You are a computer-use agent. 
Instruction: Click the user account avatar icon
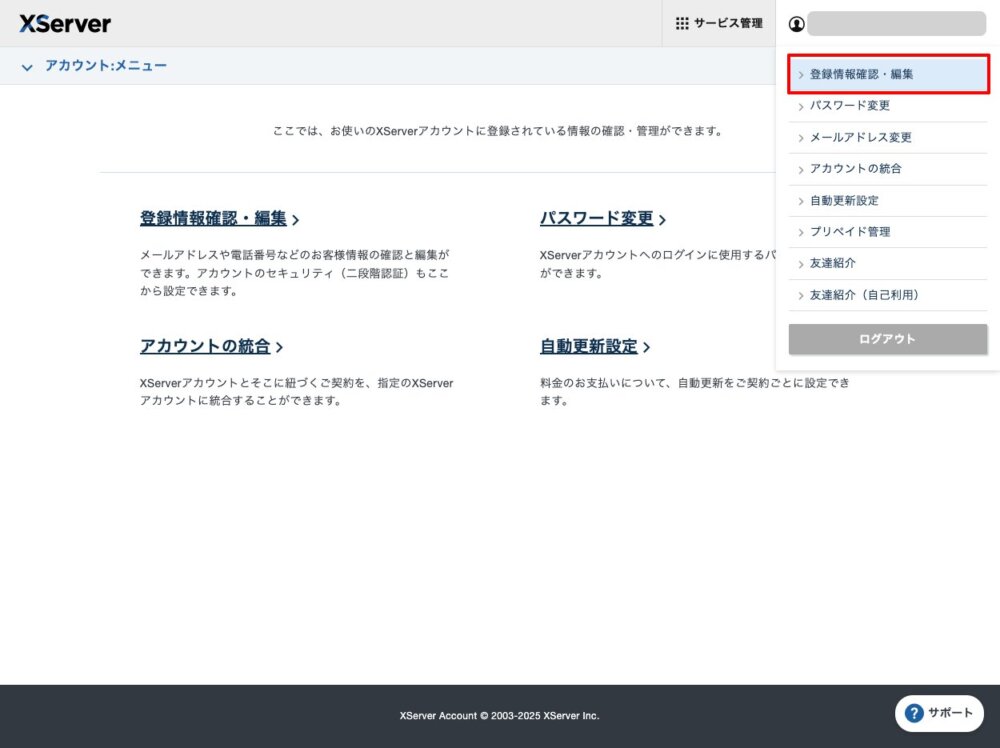(x=796, y=24)
